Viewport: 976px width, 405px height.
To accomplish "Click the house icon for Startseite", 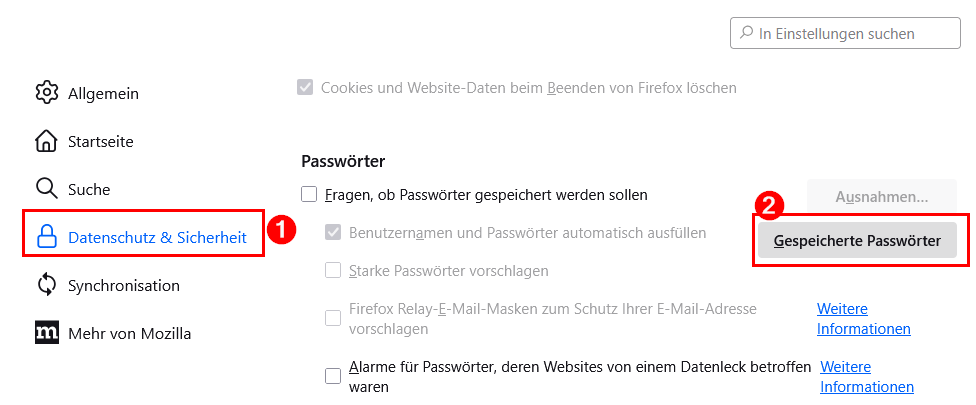I will pyautogui.click(x=47, y=141).
